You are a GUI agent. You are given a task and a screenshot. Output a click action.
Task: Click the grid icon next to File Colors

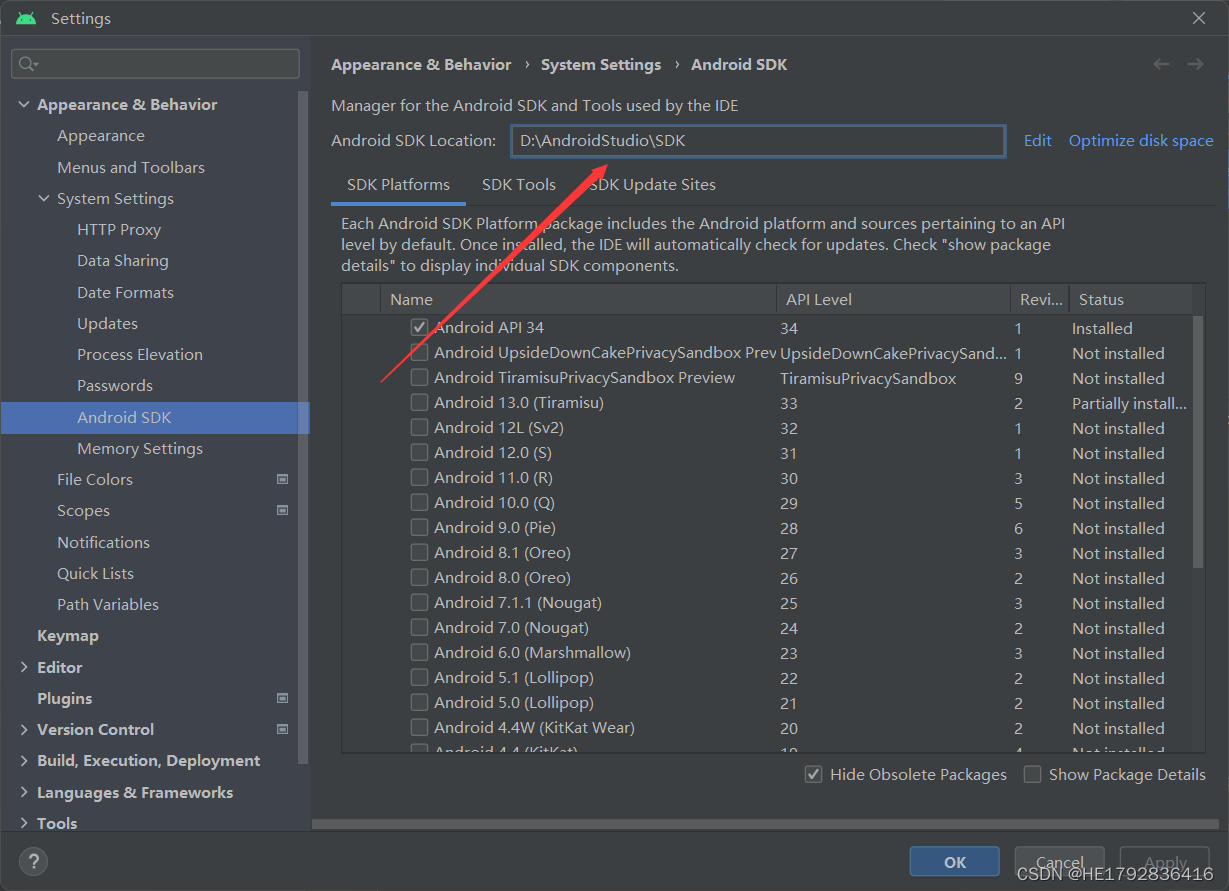(281, 479)
